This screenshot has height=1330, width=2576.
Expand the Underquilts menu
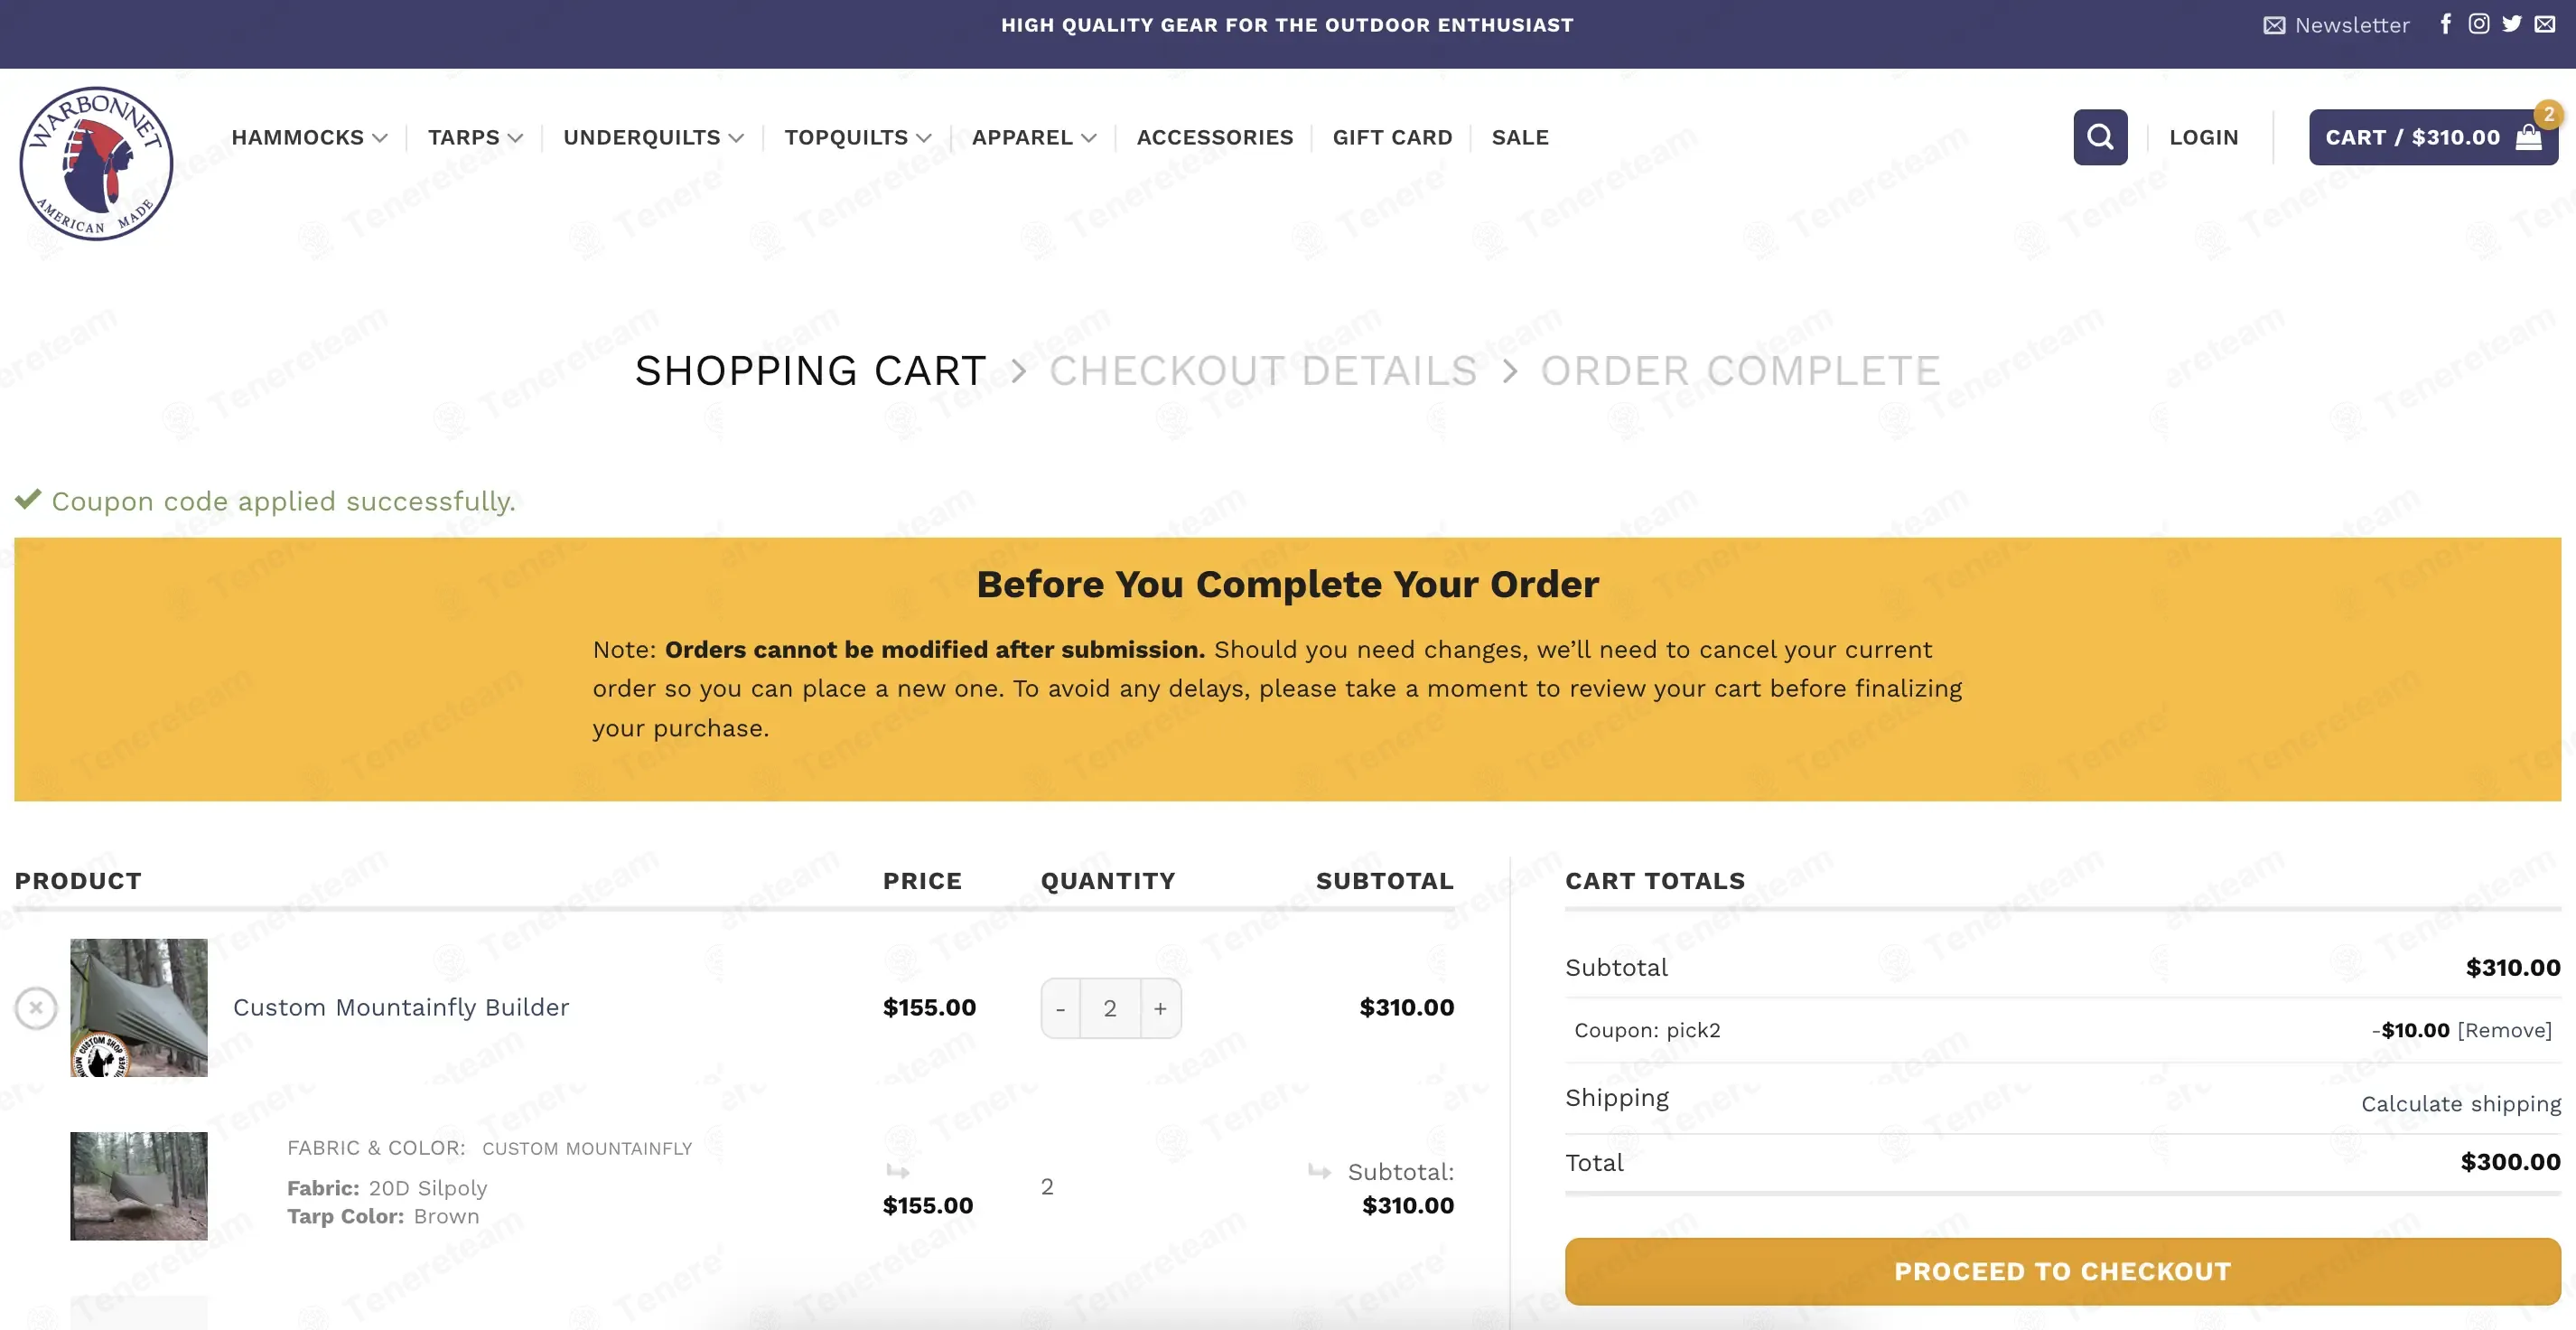(x=653, y=137)
